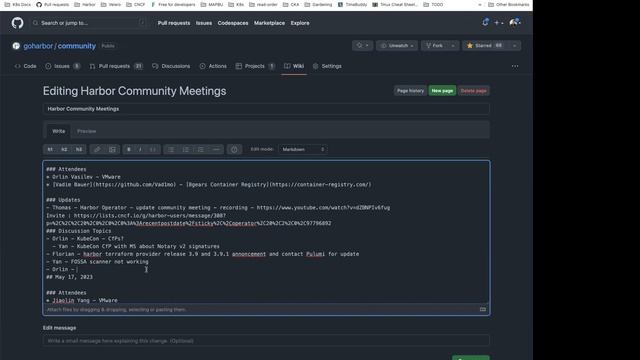The height and width of the screenshot is (360, 640).
Task: Click the Fork button
Action: tap(435, 46)
